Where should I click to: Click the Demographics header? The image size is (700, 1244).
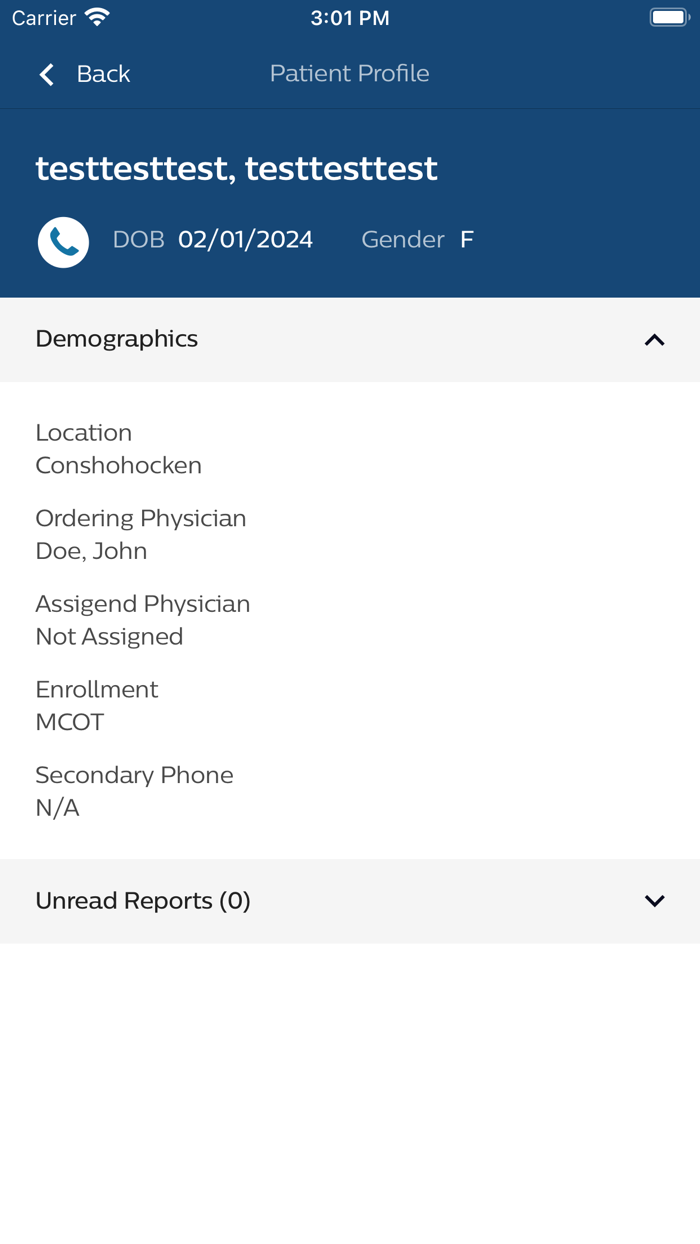[x=116, y=339]
